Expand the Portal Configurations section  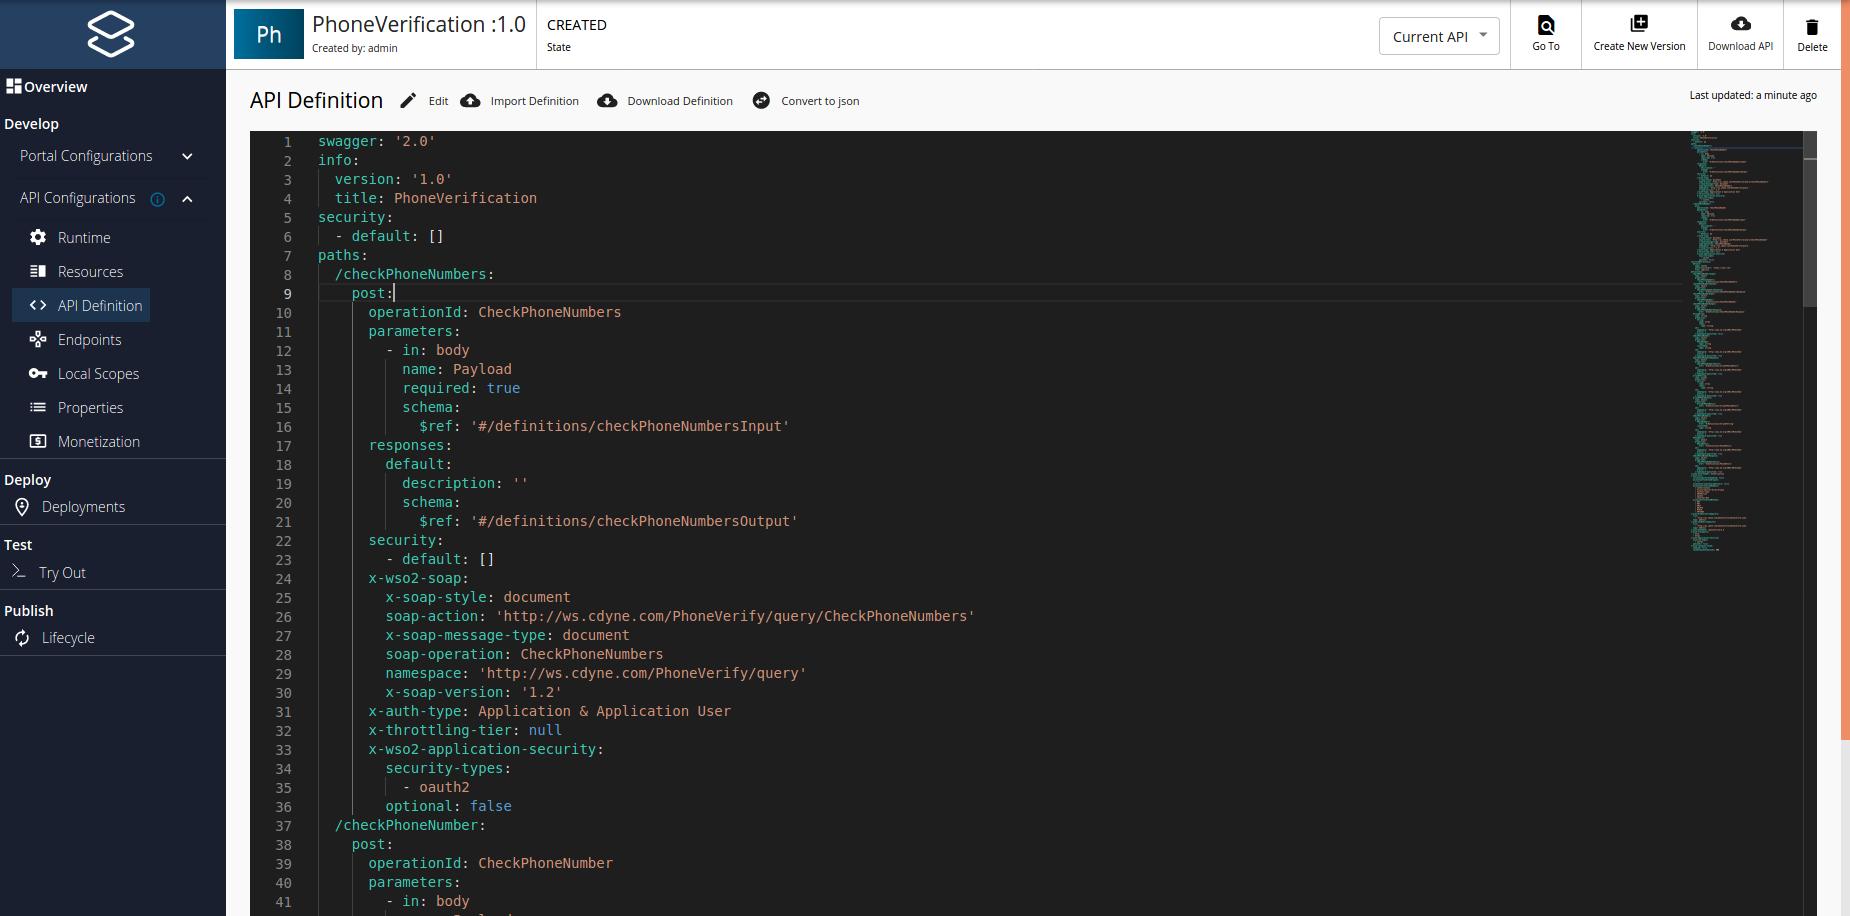(x=186, y=156)
